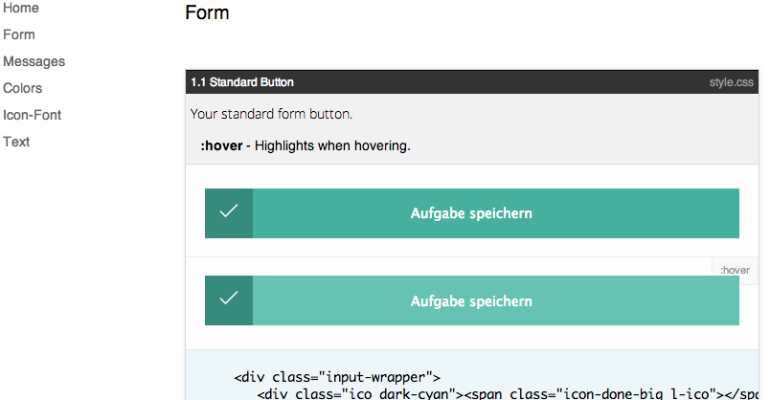Click 'Highlights when hovering' text
The image size is (770, 400).
coord(332,146)
